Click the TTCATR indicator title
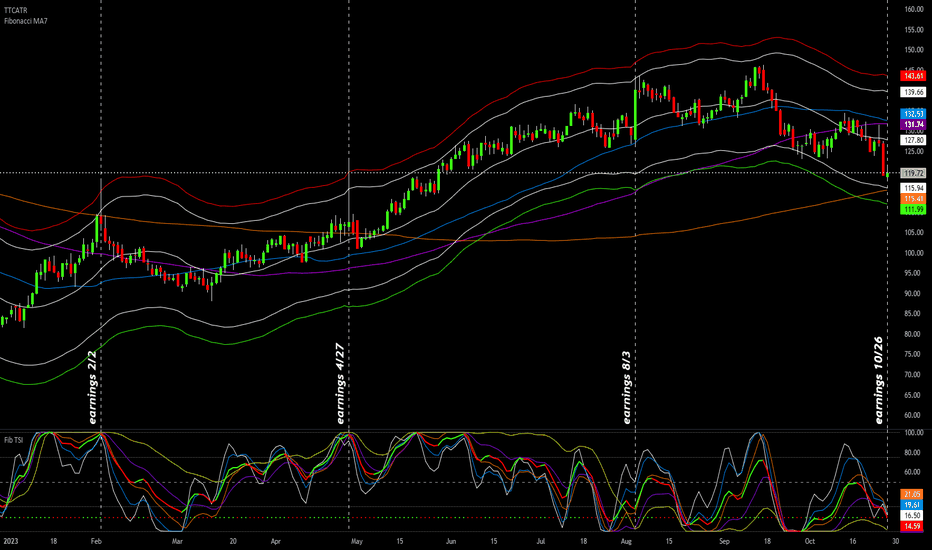 click(15, 11)
